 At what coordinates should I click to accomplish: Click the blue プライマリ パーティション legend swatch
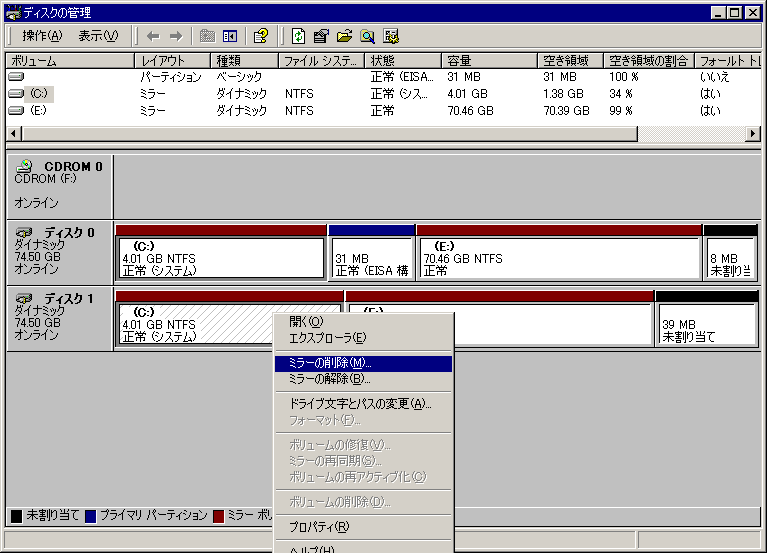coord(91,516)
